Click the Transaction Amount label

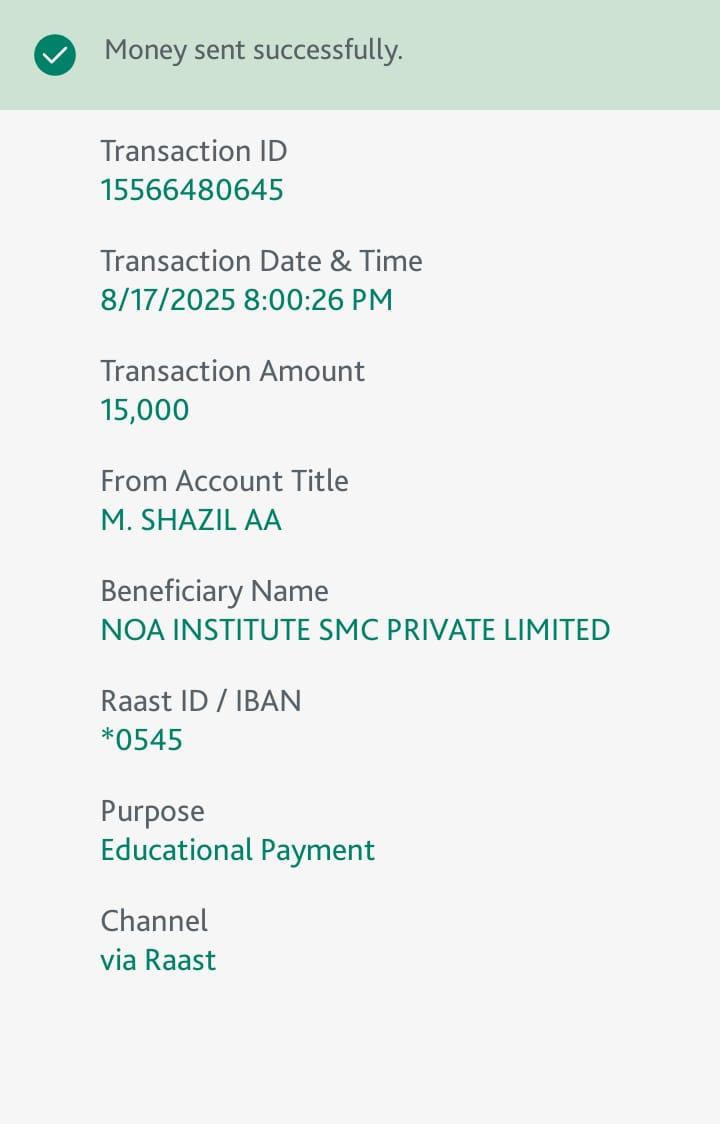tap(232, 371)
